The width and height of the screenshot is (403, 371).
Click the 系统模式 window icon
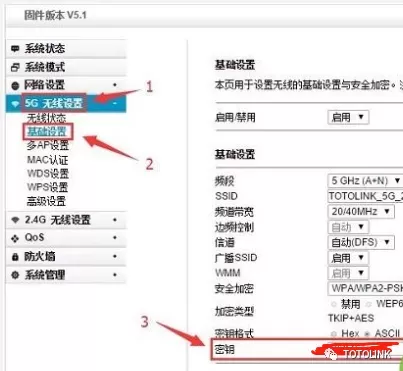[x=15, y=67]
